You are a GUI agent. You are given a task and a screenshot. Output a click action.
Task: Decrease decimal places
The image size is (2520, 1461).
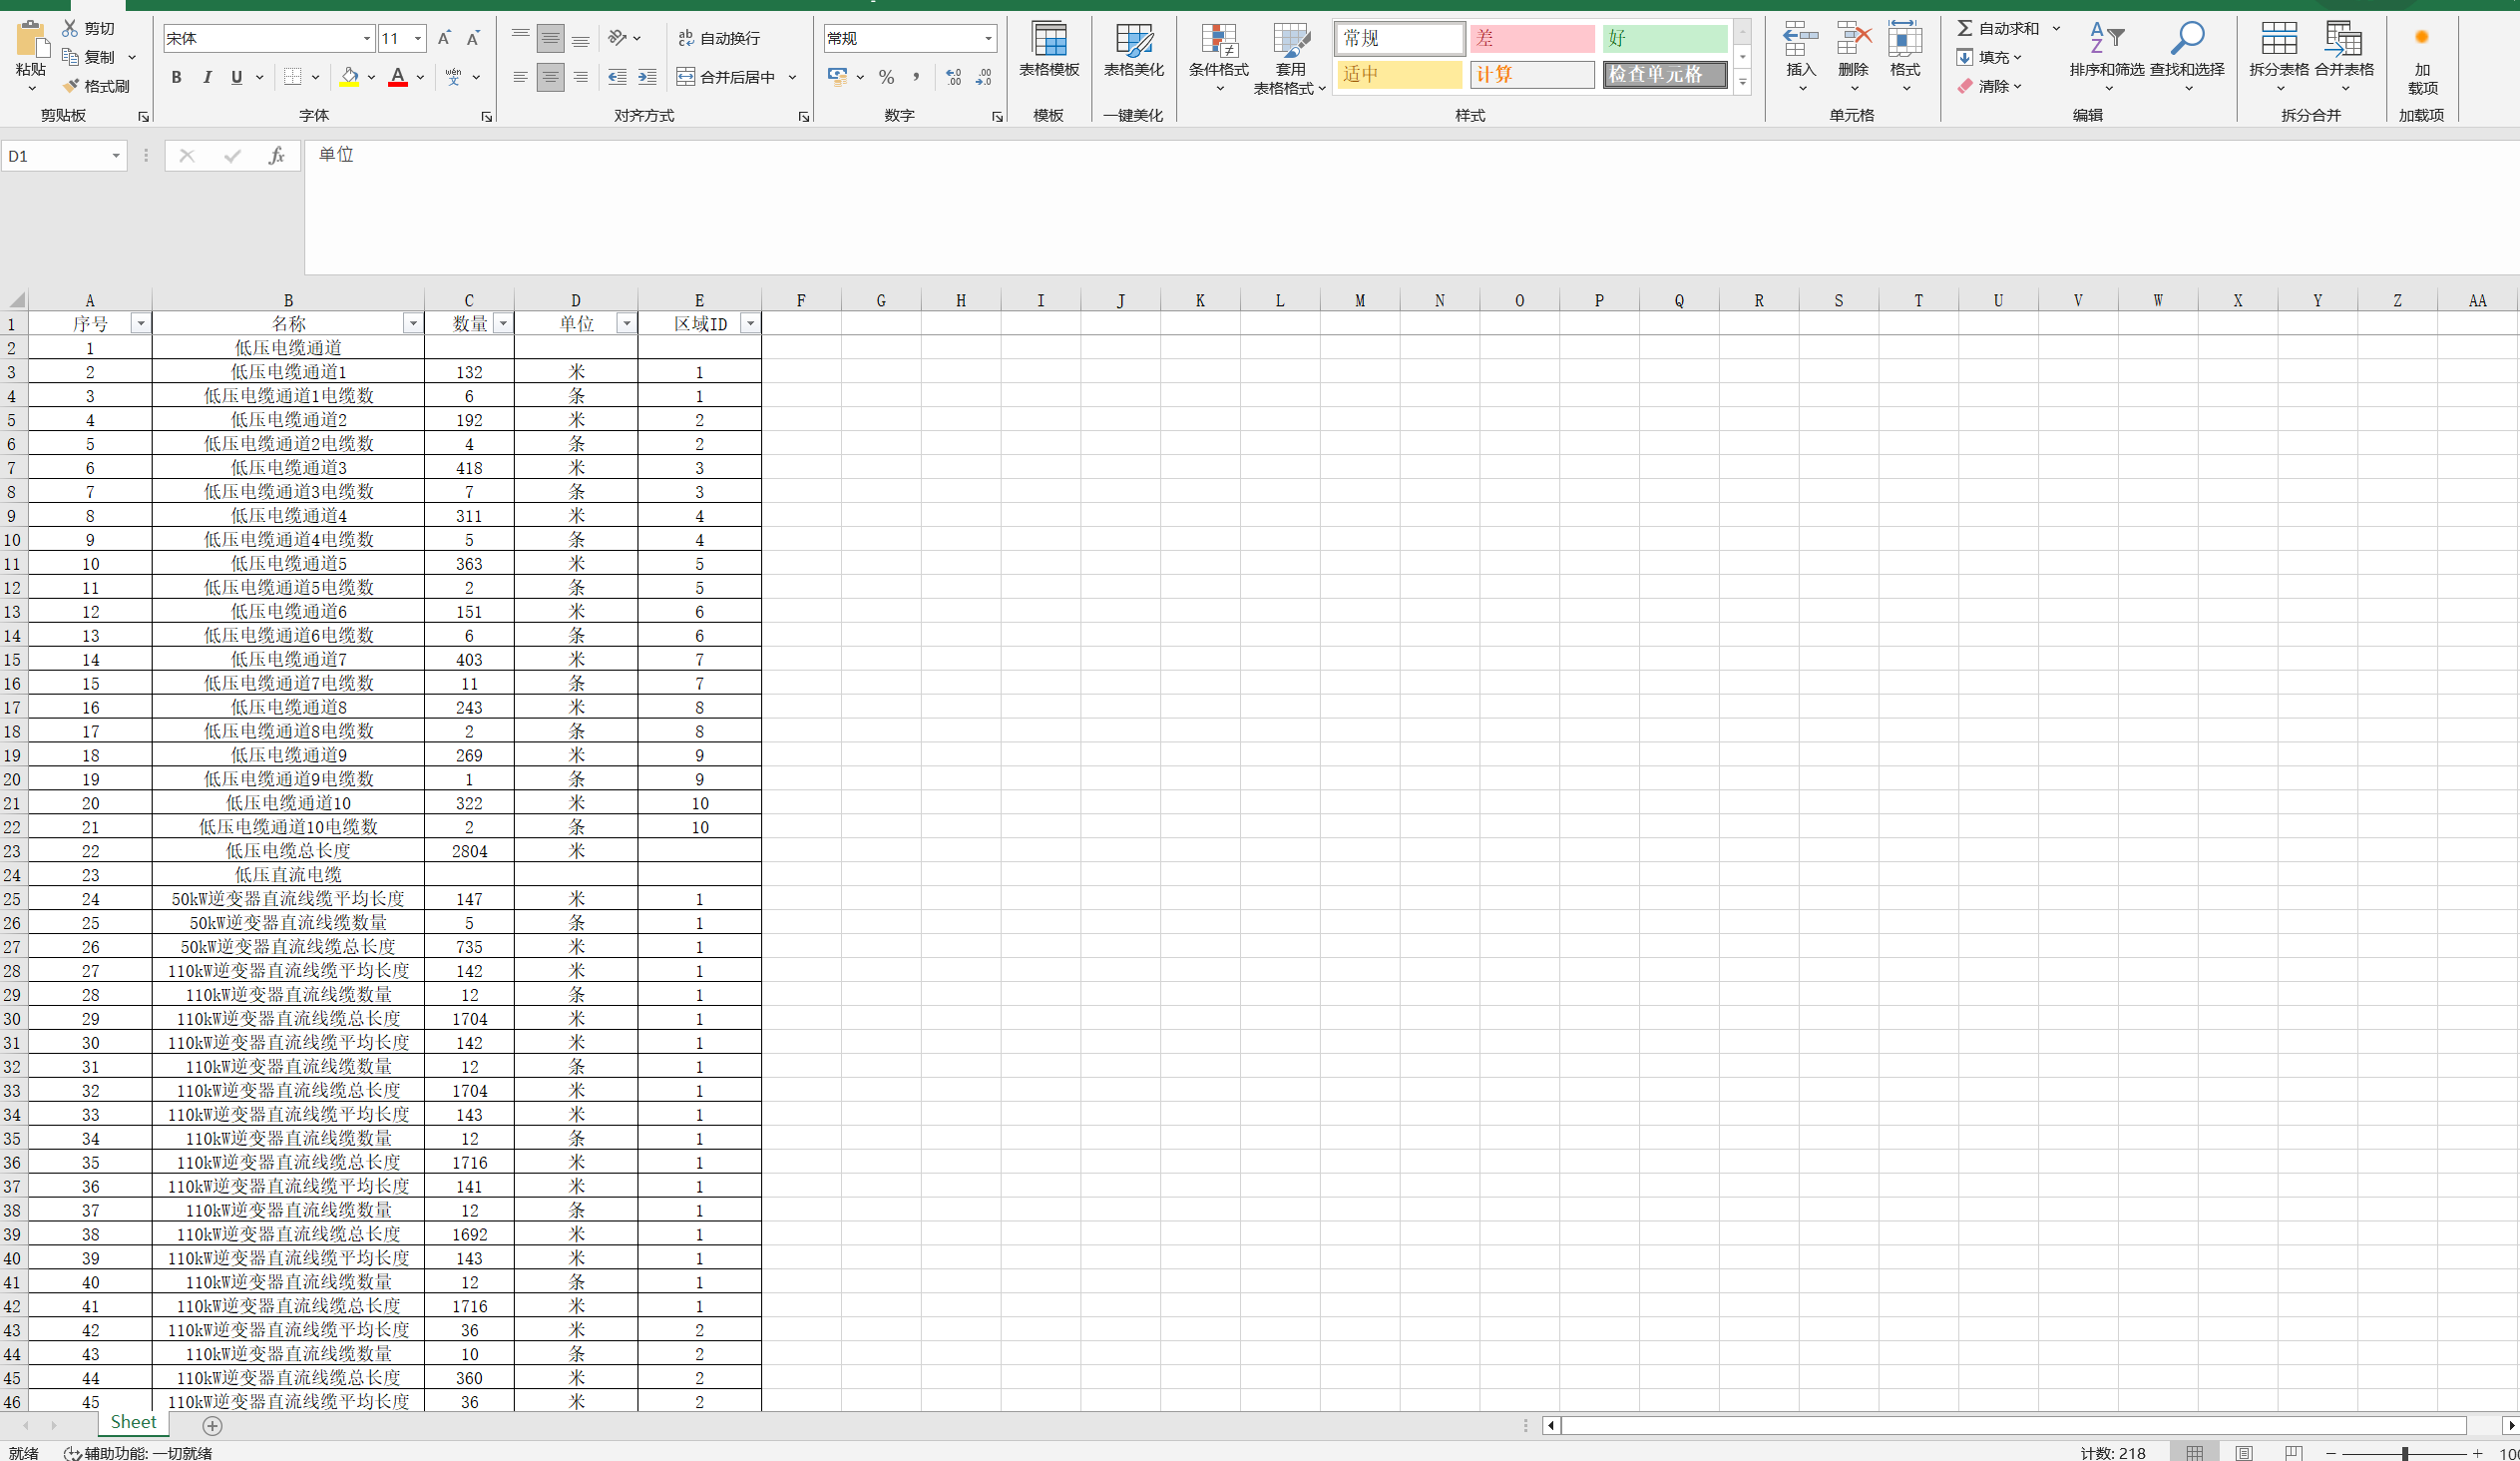pyautogui.click(x=983, y=77)
